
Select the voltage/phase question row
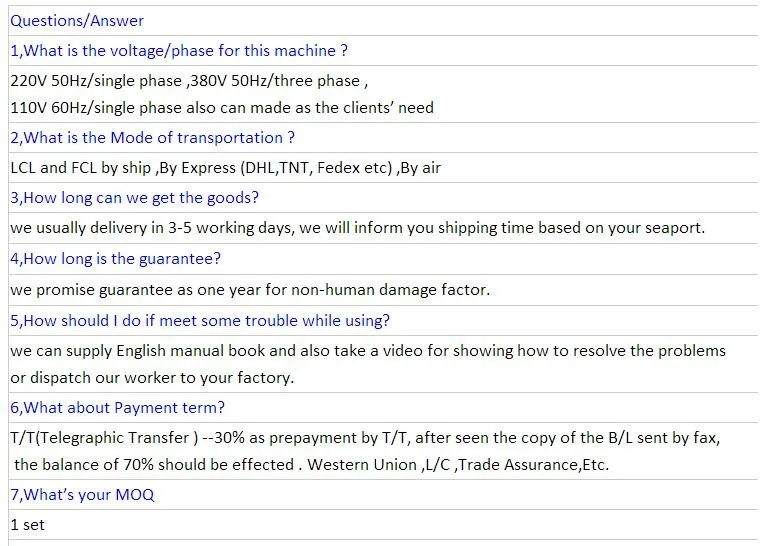[179, 50]
